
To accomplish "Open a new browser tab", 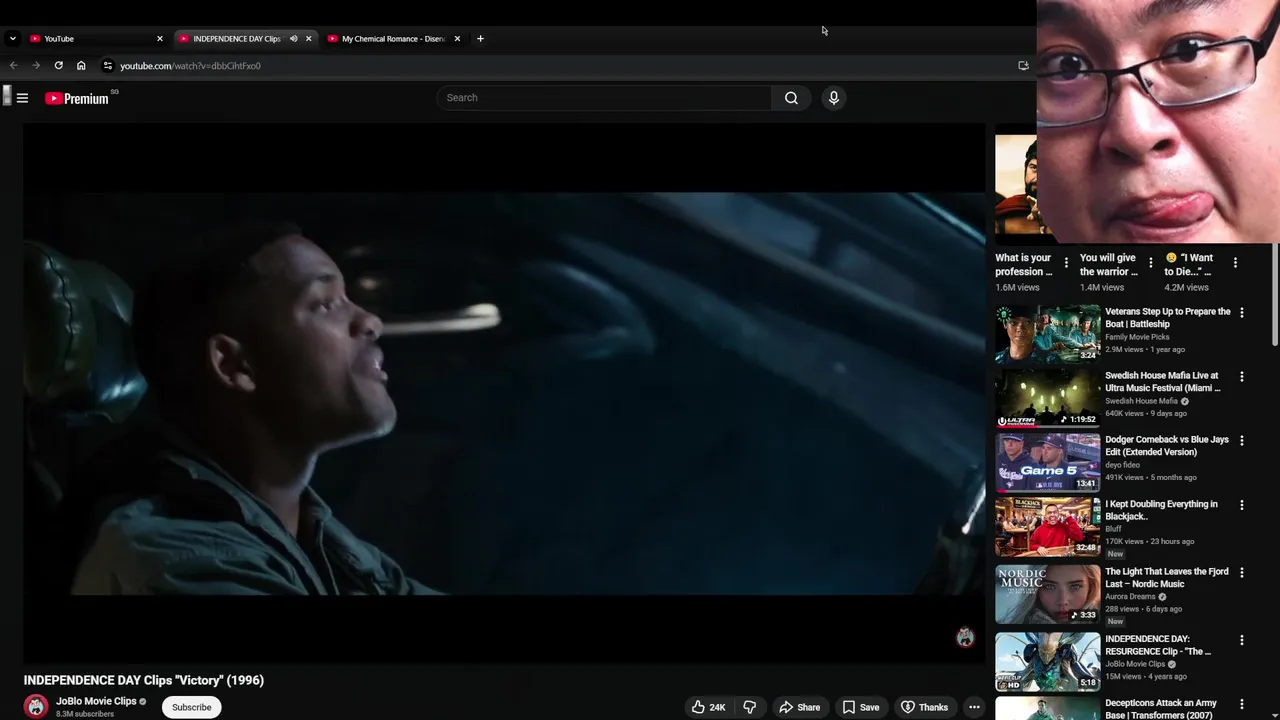I will click(480, 39).
